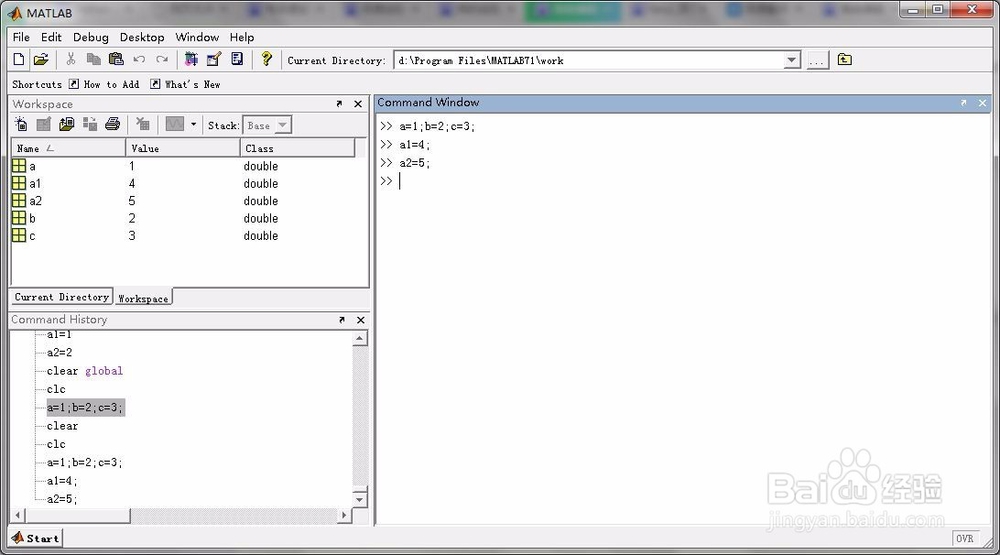Open a file with folder icon
1000x555 pixels.
[x=41, y=59]
